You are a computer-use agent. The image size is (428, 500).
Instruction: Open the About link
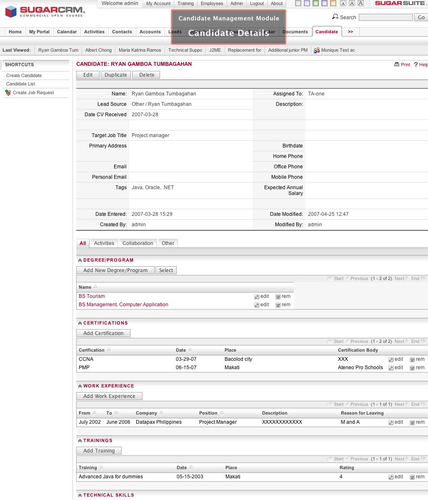tap(276, 3)
